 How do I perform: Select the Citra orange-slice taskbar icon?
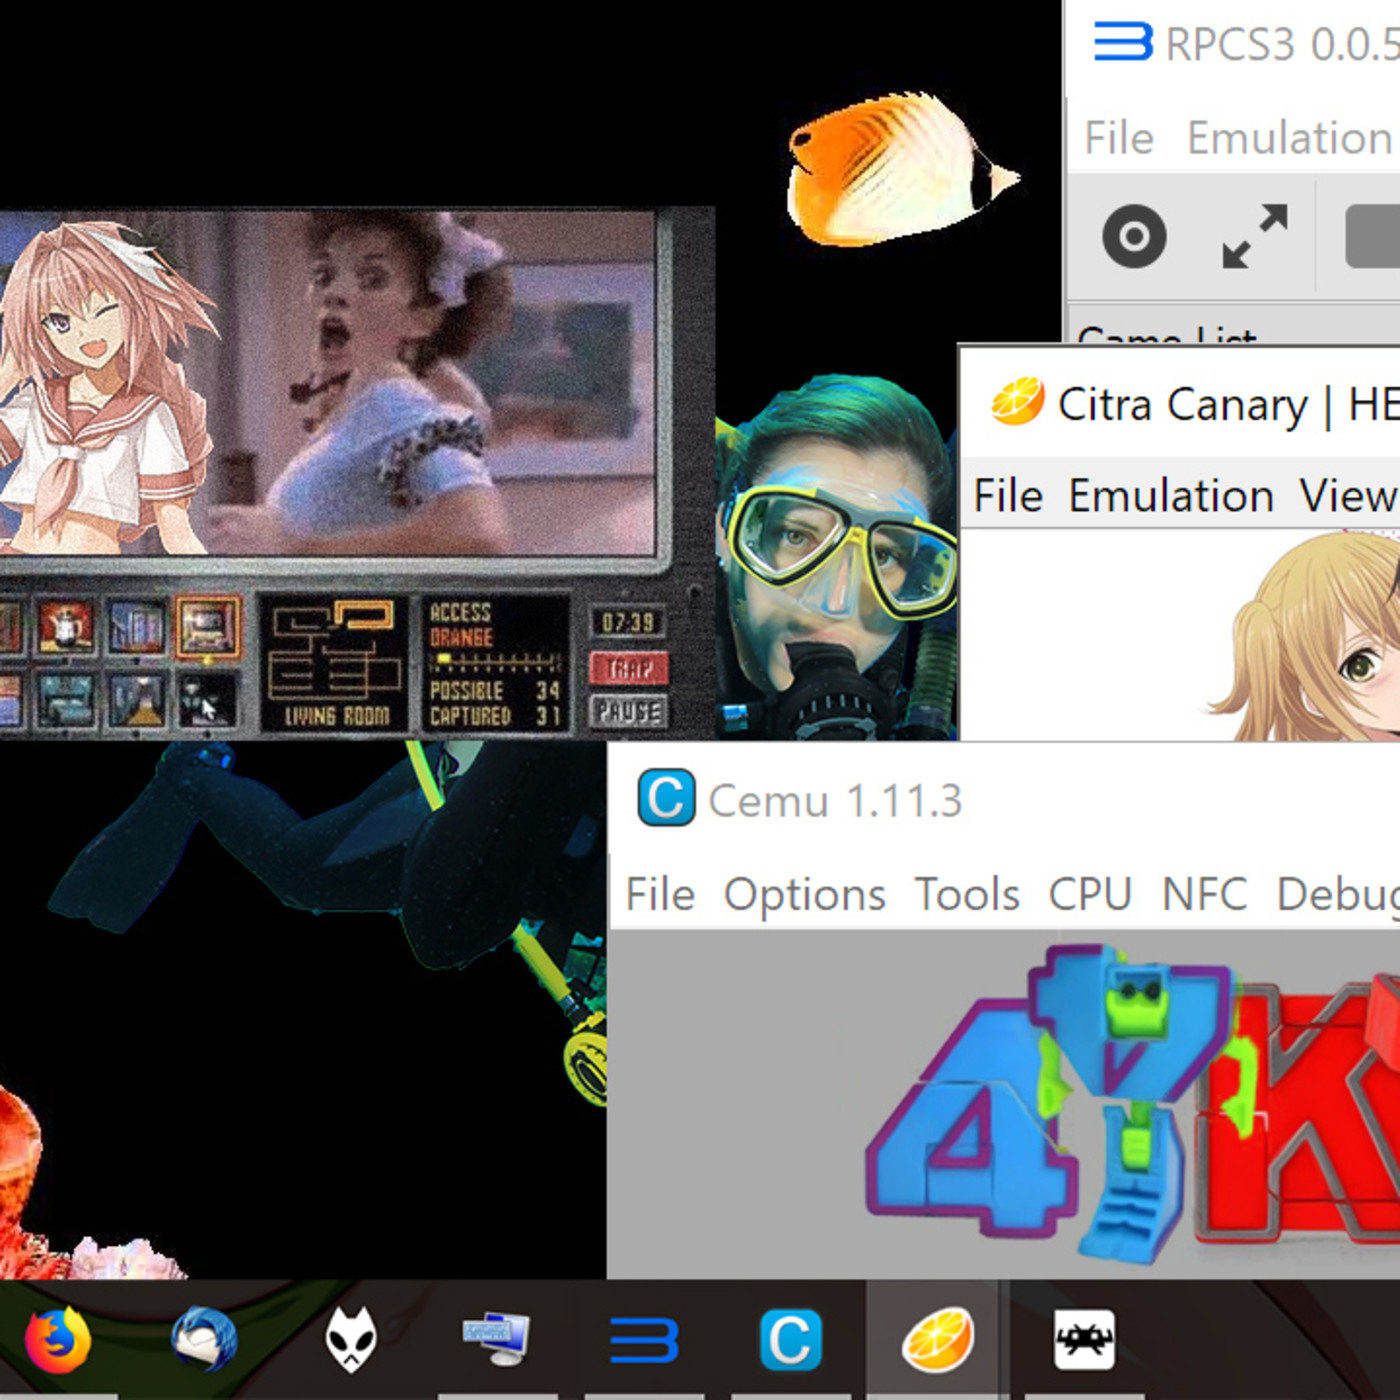tap(937, 1340)
